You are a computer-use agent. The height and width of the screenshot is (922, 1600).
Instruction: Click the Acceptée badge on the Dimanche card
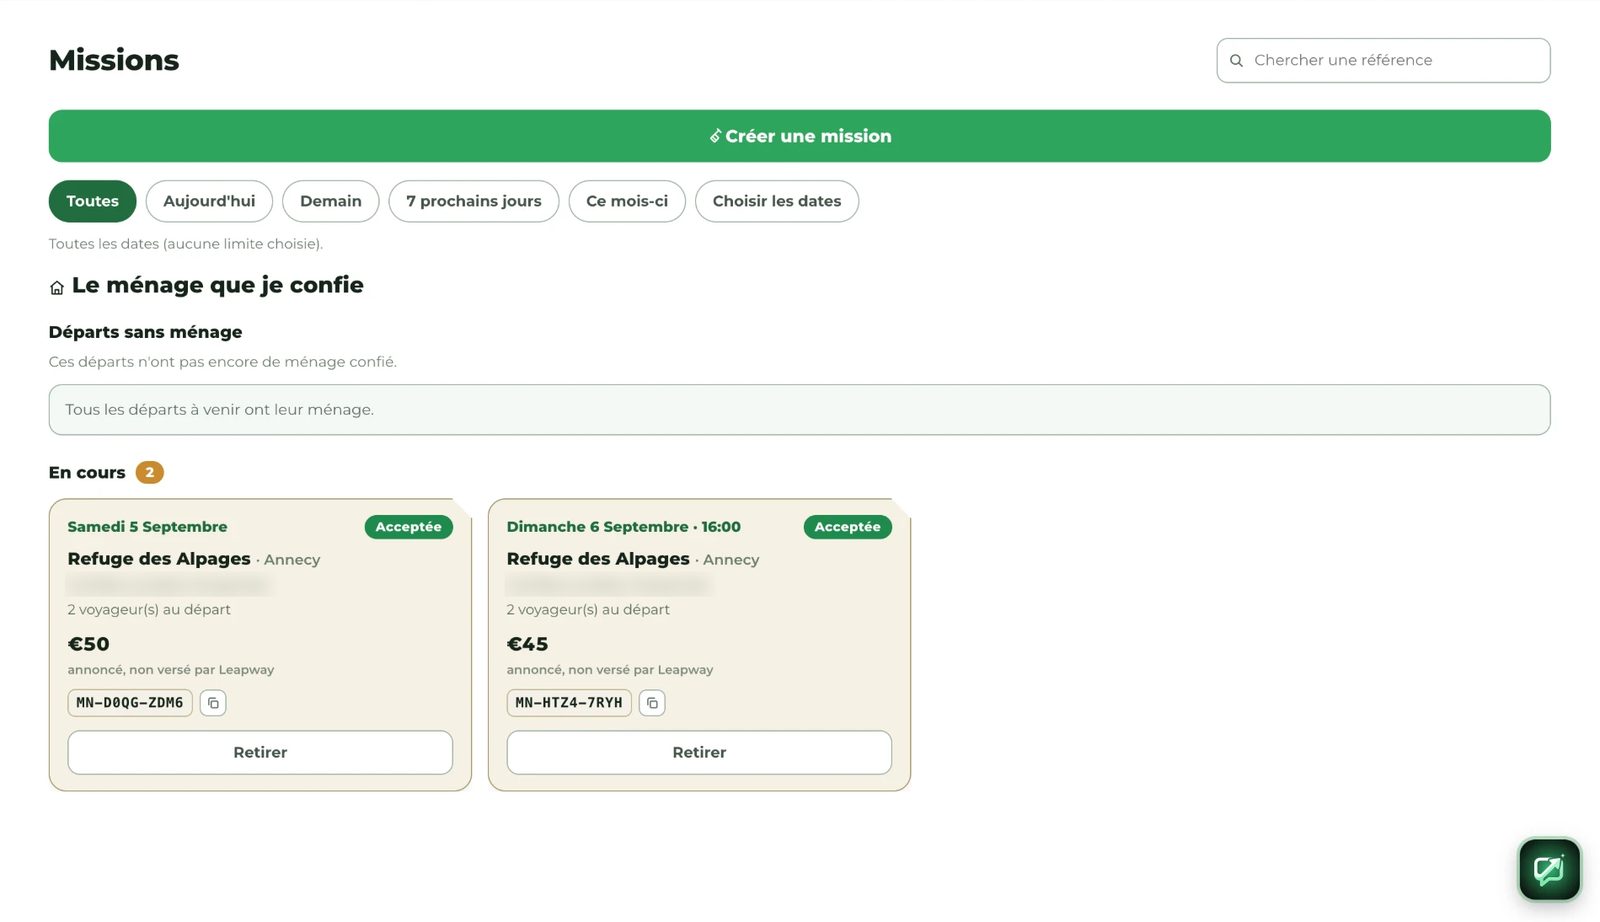click(x=847, y=527)
